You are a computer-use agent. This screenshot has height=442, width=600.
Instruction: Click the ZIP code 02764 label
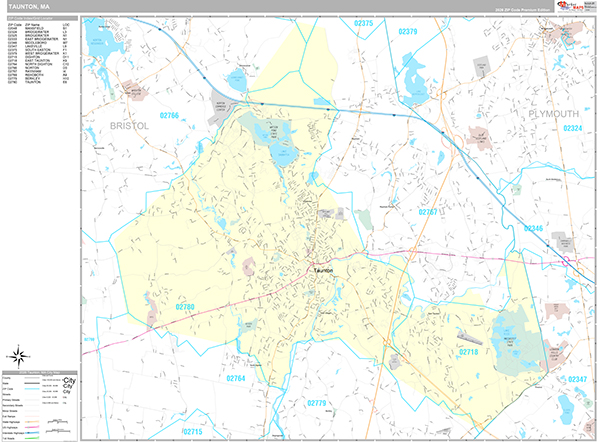[x=235, y=379]
